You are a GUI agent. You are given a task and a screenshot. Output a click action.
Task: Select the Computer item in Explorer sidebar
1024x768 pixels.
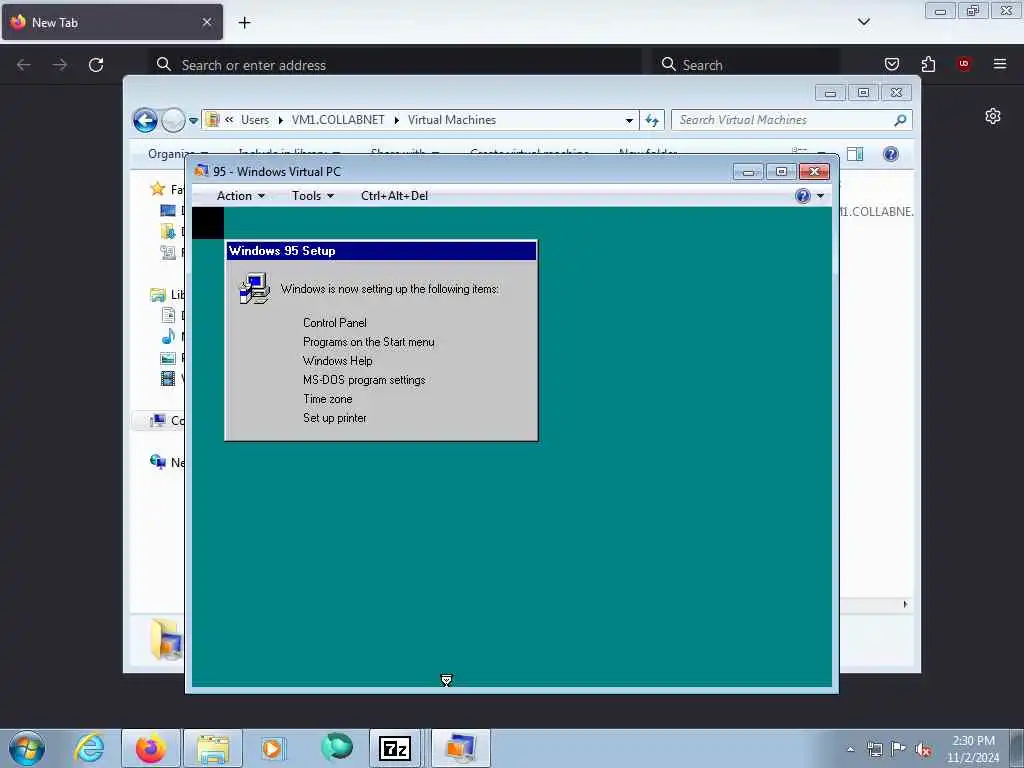(x=158, y=421)
